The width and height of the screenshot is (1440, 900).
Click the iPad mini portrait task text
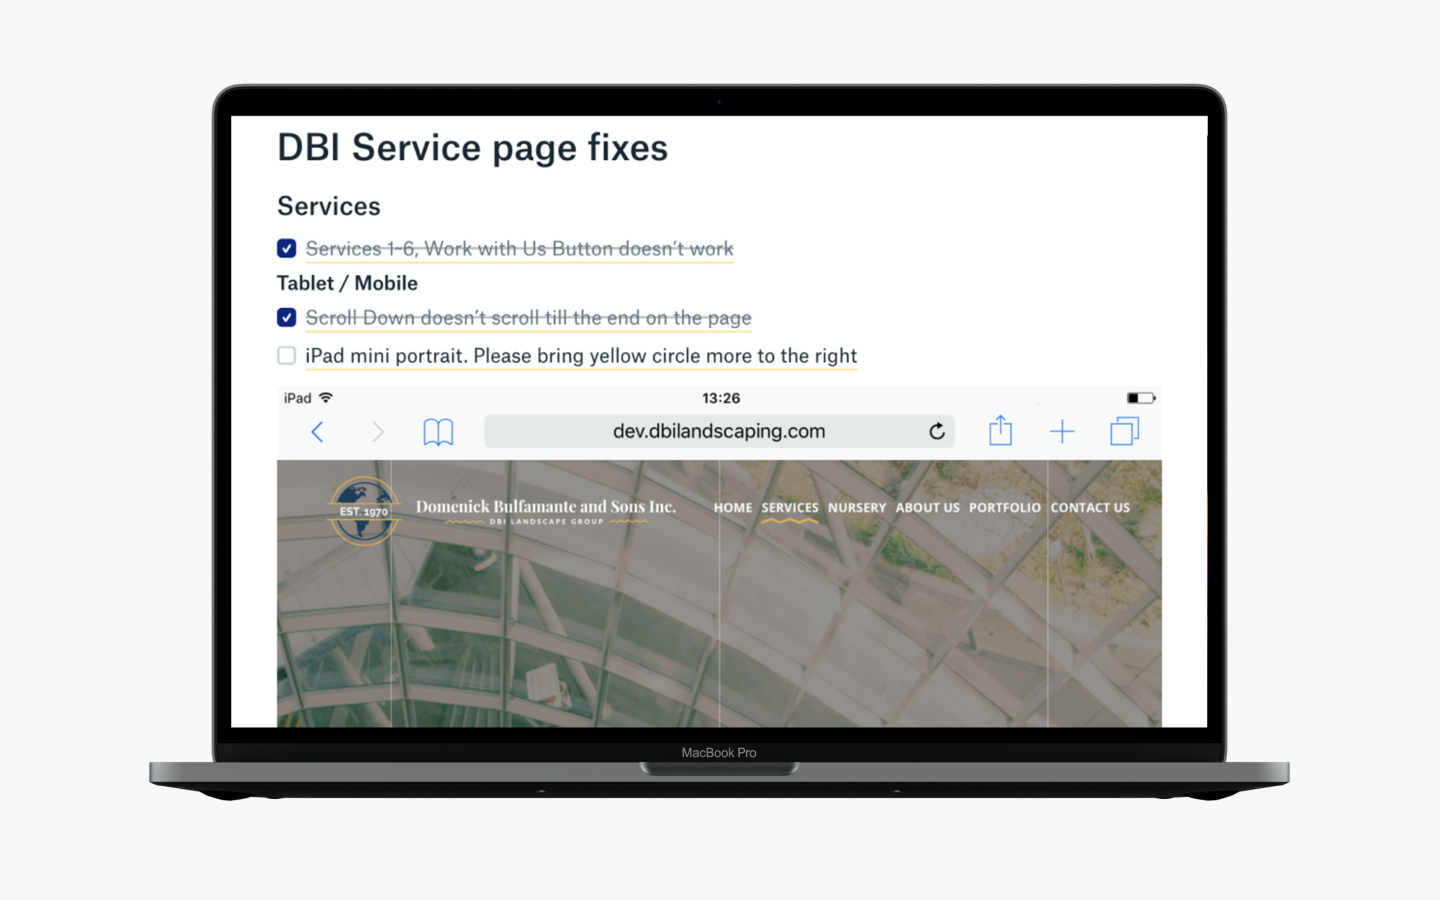coord(581,356)
